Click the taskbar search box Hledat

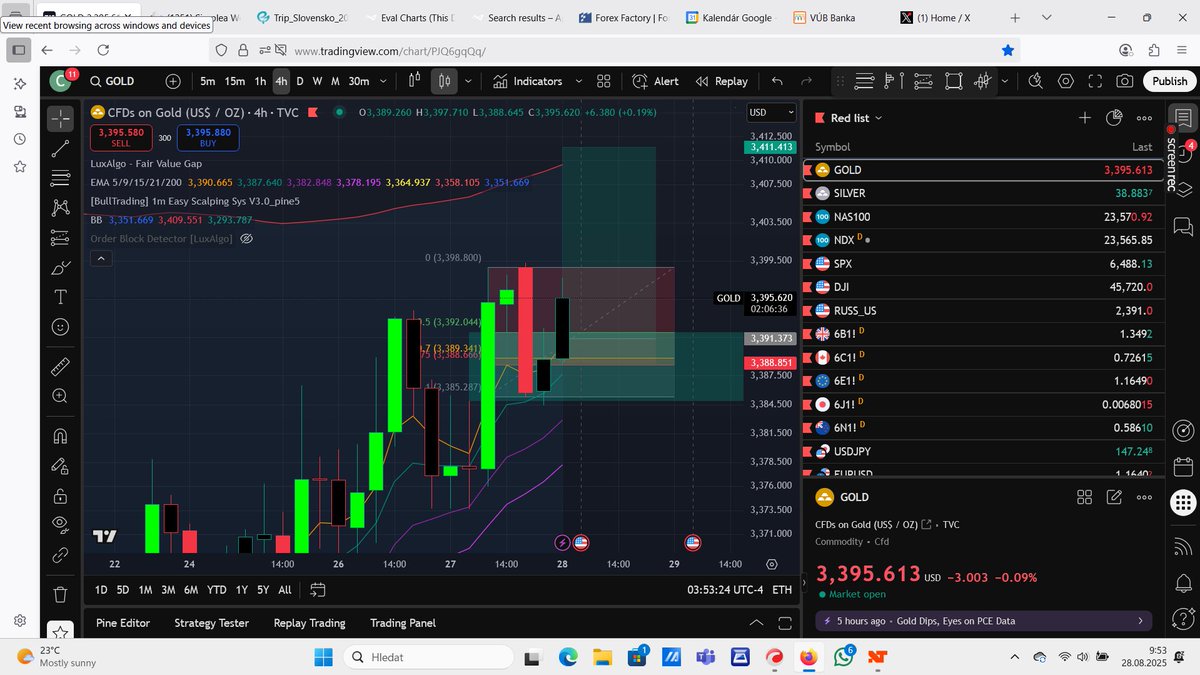click(430, 657)
